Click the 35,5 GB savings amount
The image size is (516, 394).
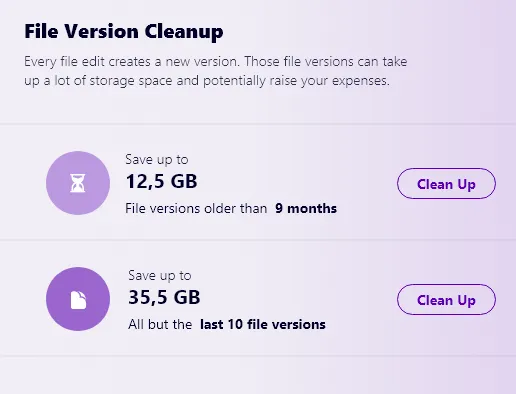(164, 297)
